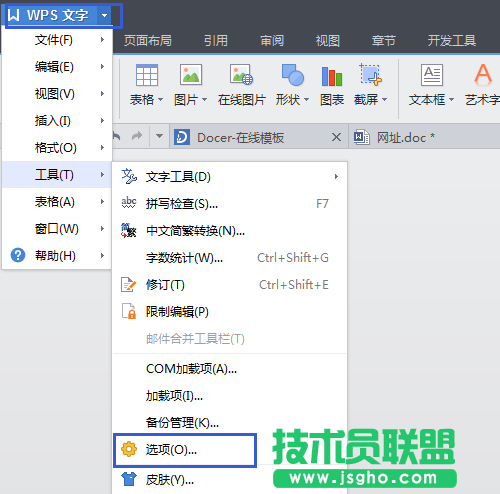Choose 拼写检查(S)... menu entry
Screen dimensions: 500x494
[x=230, y=203]
